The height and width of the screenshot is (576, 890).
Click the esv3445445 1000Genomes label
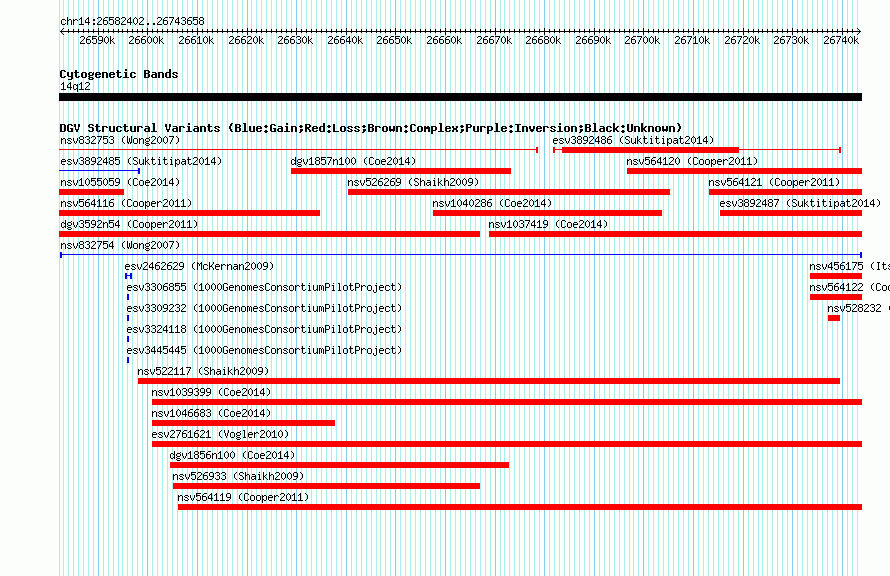[x=264, y=350]
